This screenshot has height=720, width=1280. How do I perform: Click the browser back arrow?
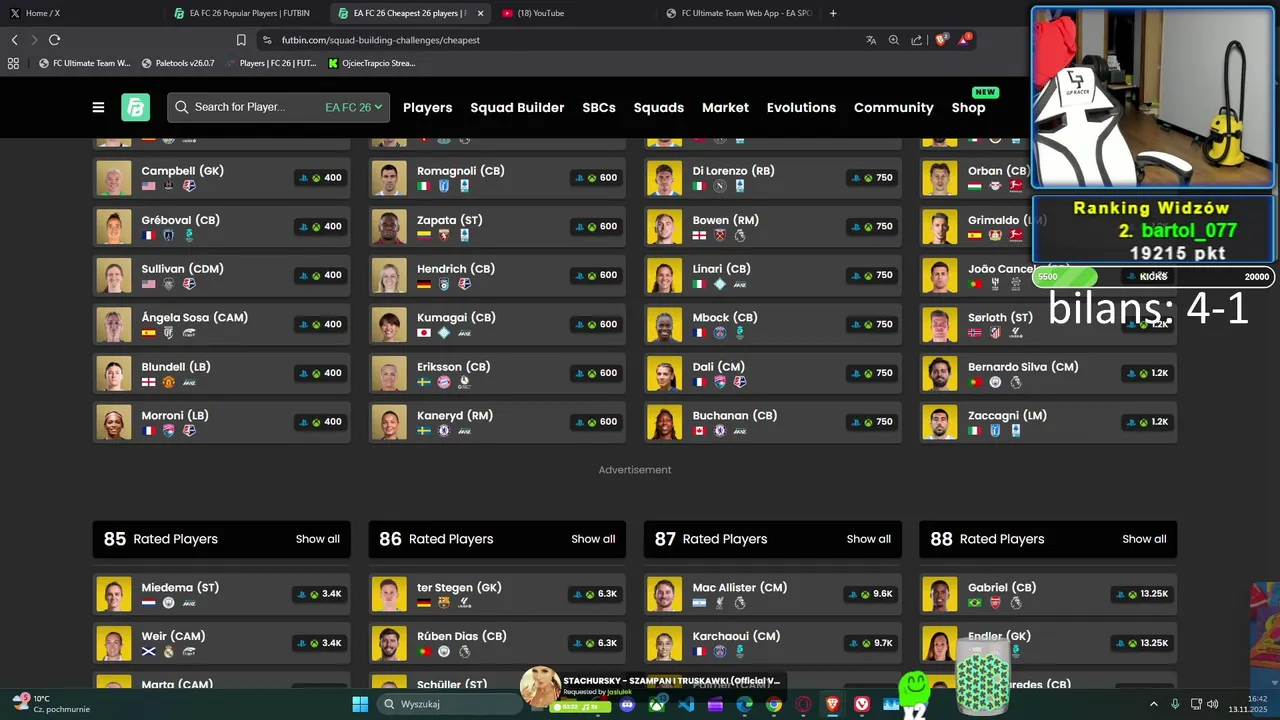14,40
